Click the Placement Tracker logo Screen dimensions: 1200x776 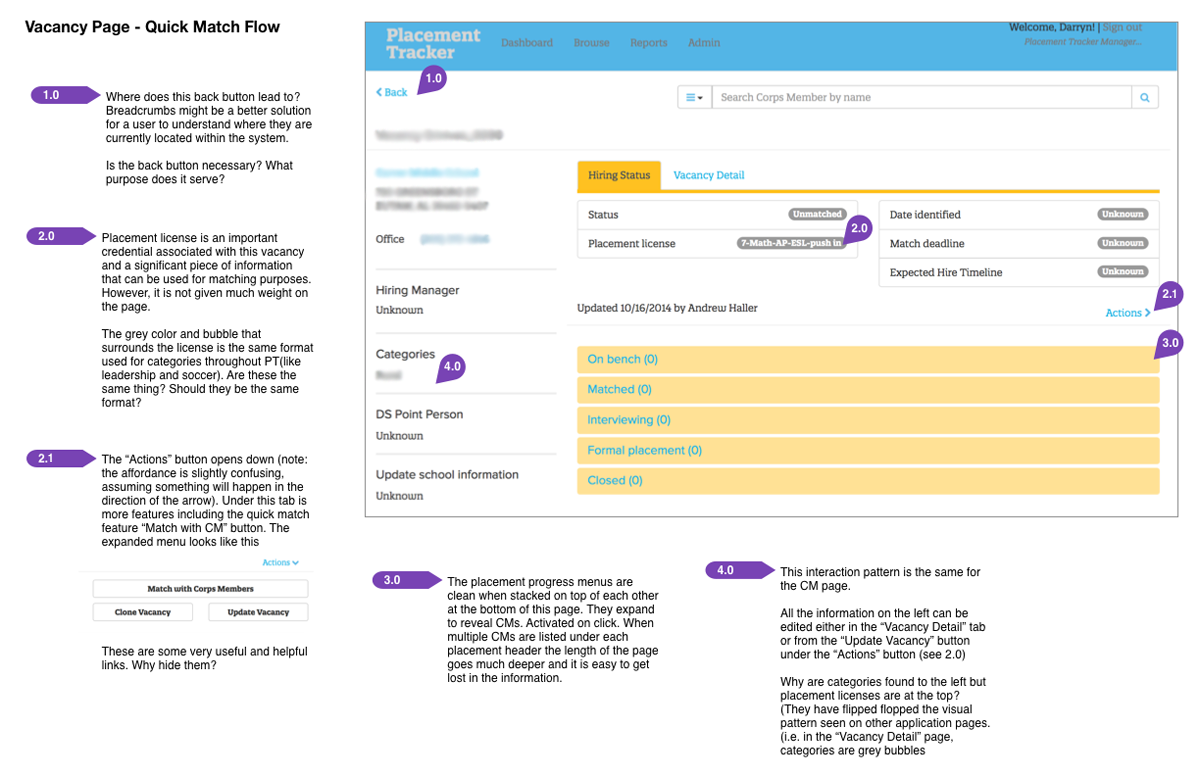coord(433,43)
